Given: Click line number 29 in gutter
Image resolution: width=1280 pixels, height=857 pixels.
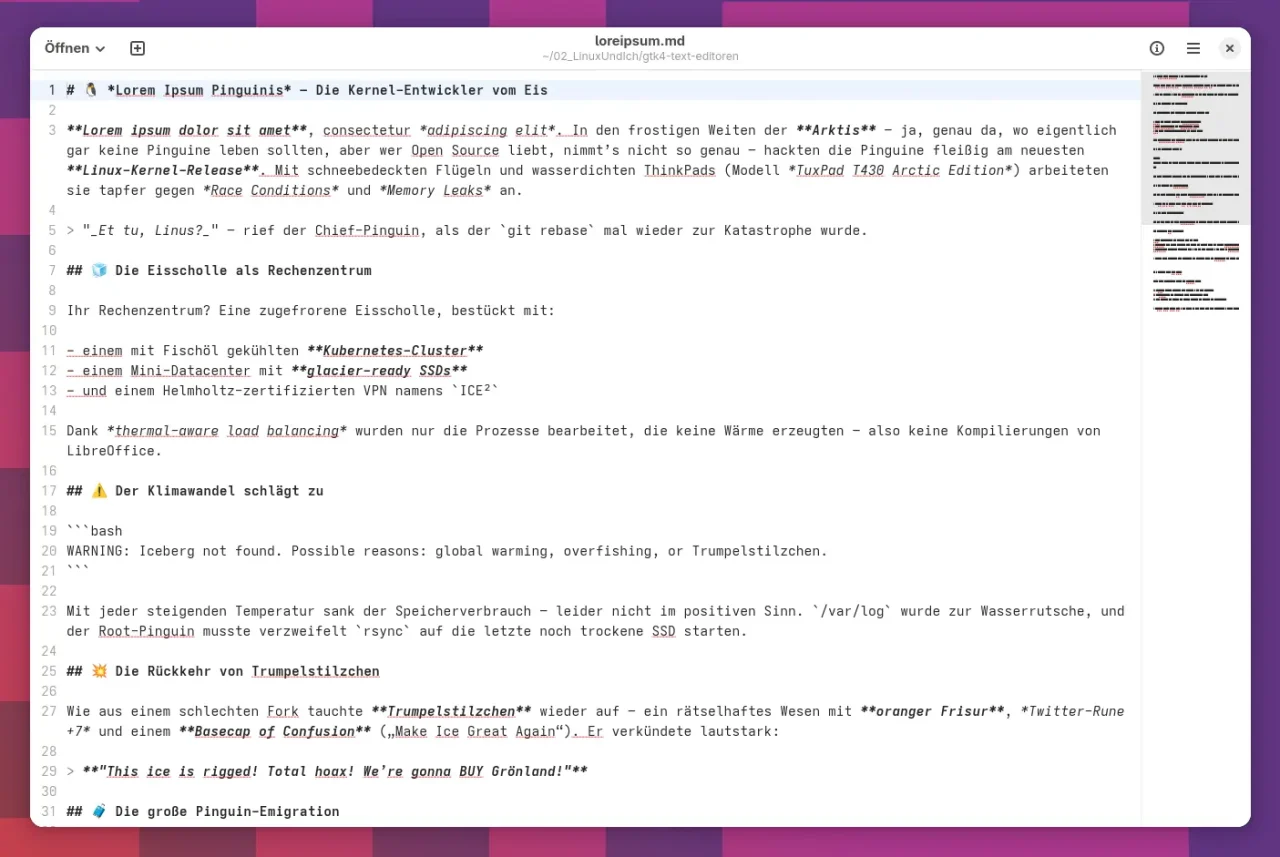Looking at the screenshot, I should tap(49, 771).
